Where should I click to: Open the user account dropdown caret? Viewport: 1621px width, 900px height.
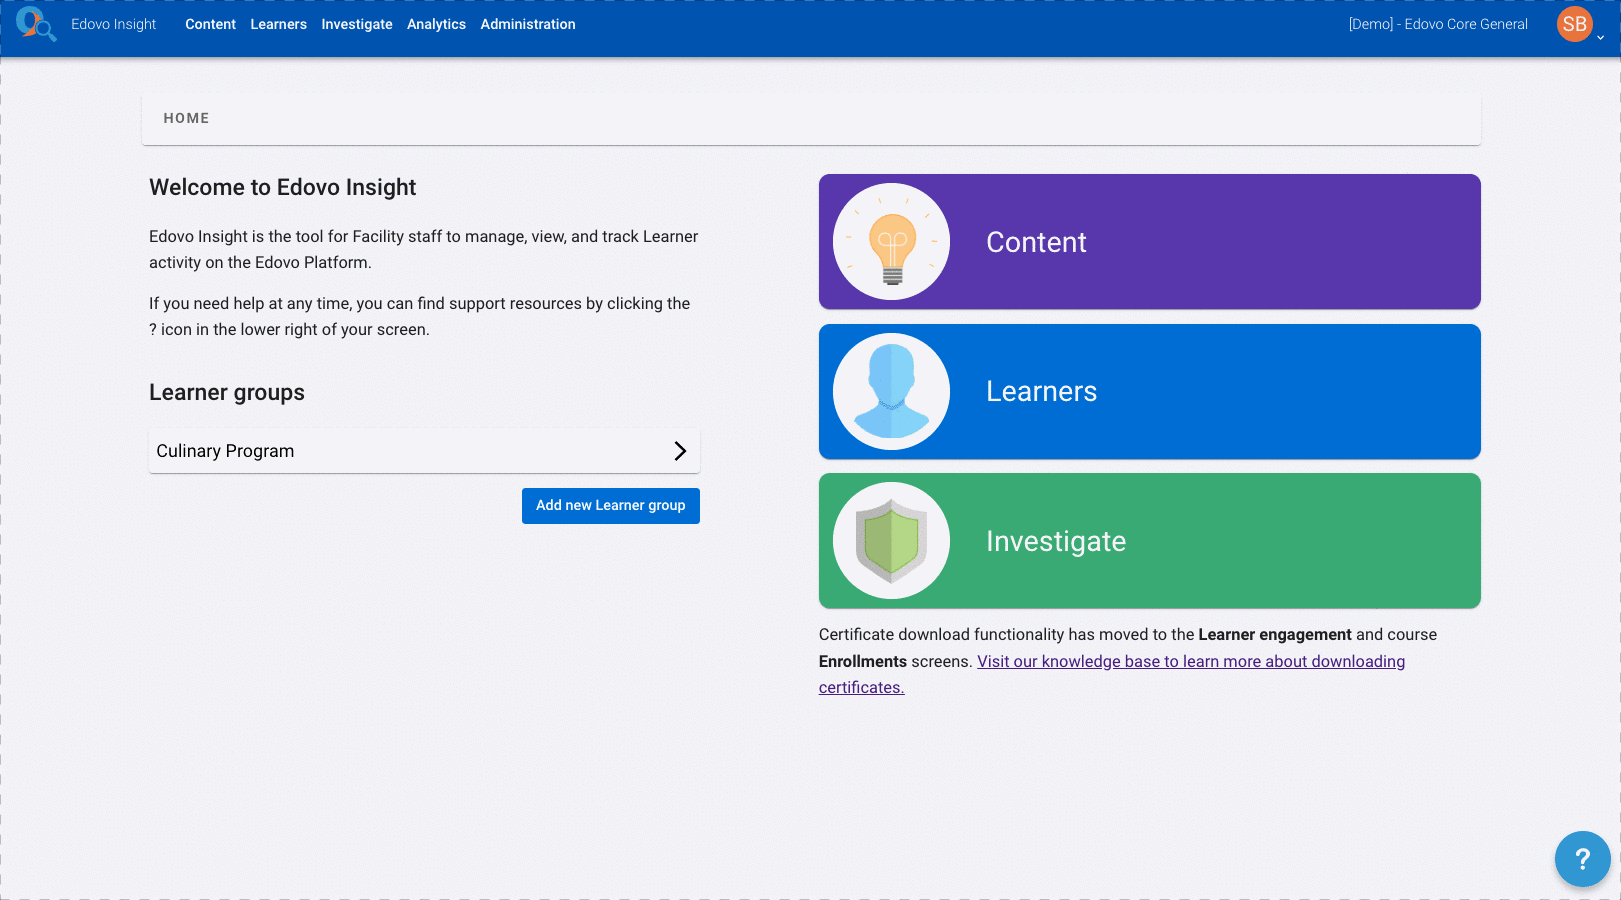click(1601, 38)
